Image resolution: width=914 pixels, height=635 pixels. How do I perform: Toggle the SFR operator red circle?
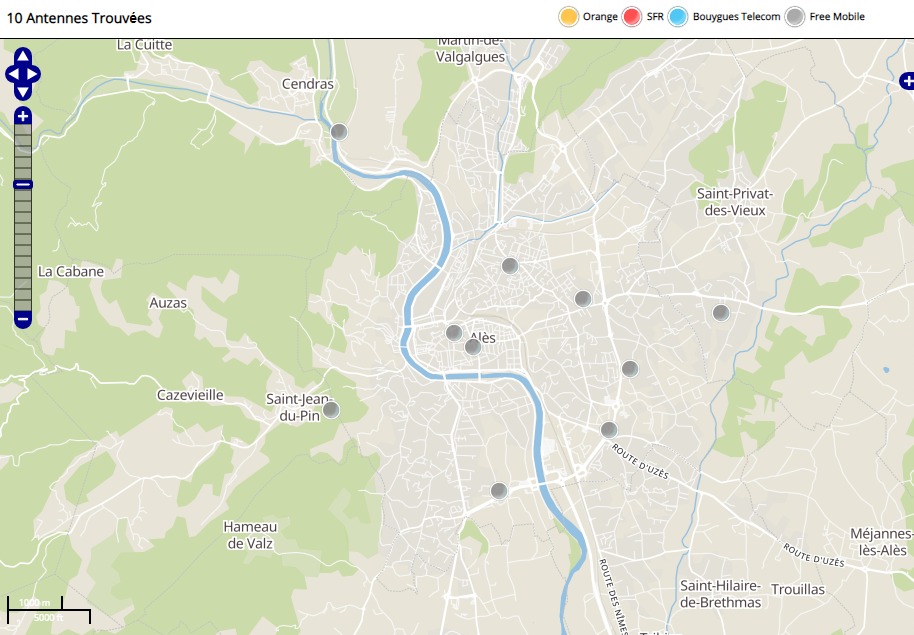point(631,17)
